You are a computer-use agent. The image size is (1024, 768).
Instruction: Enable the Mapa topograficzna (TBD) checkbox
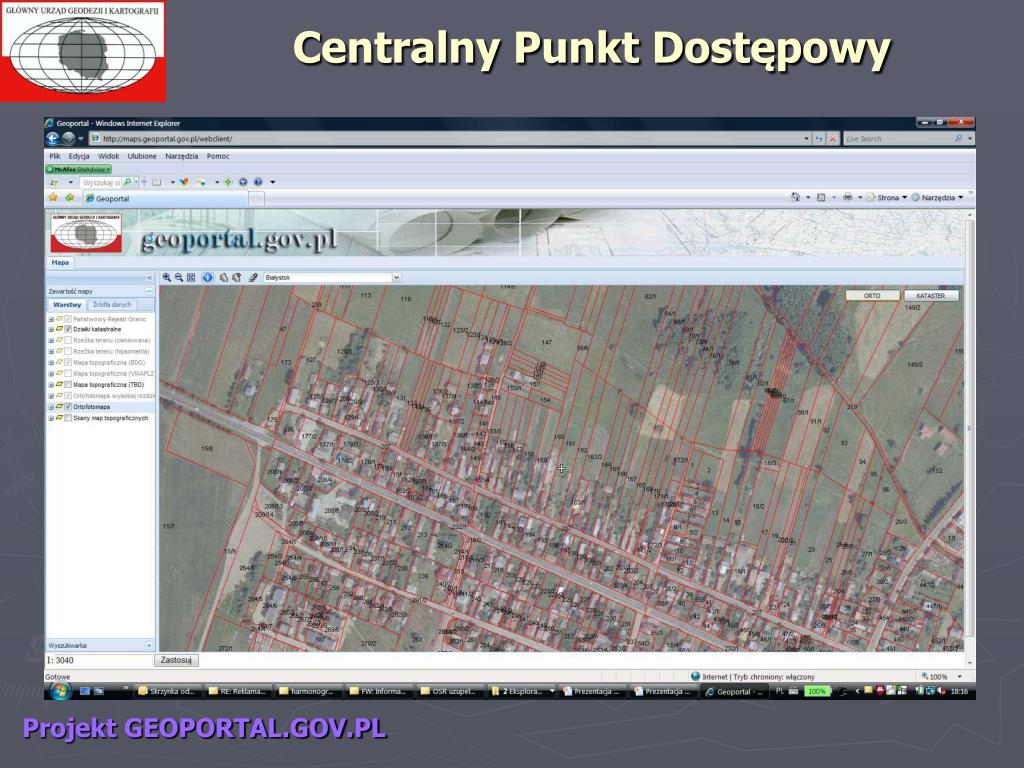click(68, 385)
